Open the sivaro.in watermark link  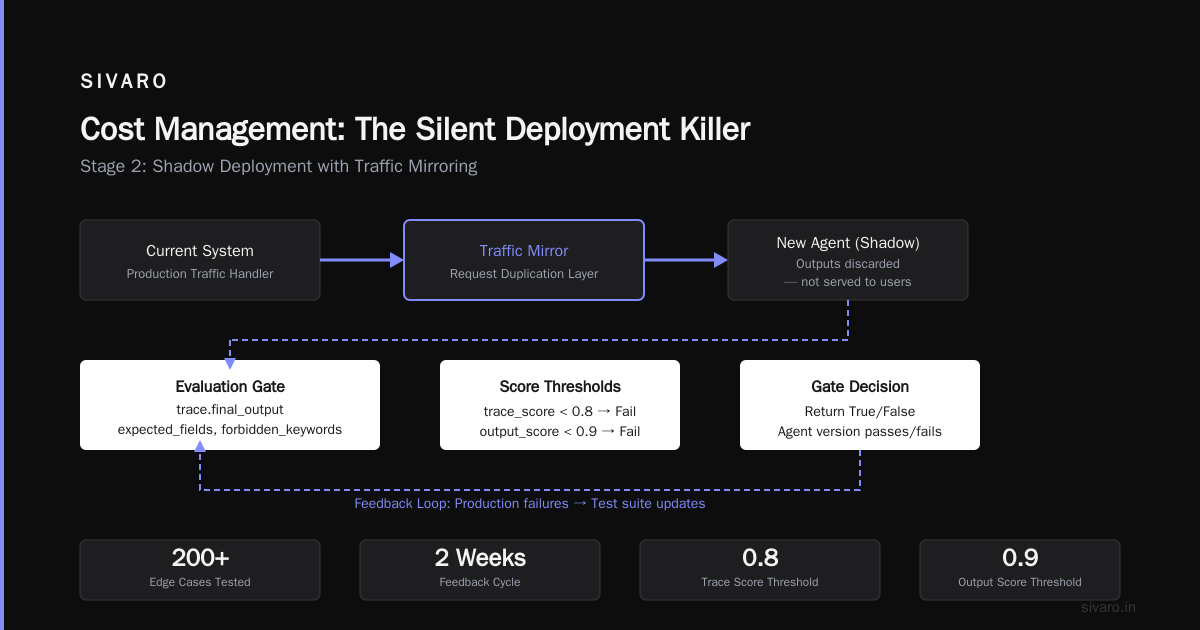point(1109,607)
